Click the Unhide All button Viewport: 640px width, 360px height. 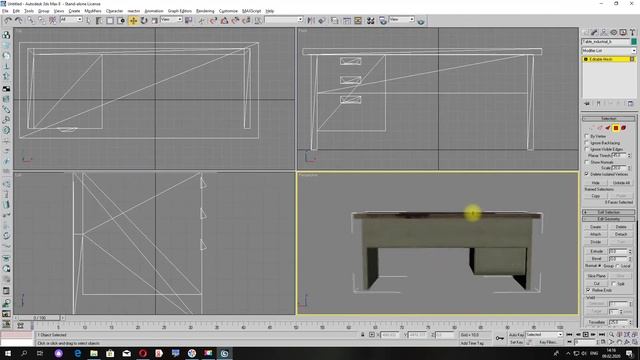(x=621, y=183)
